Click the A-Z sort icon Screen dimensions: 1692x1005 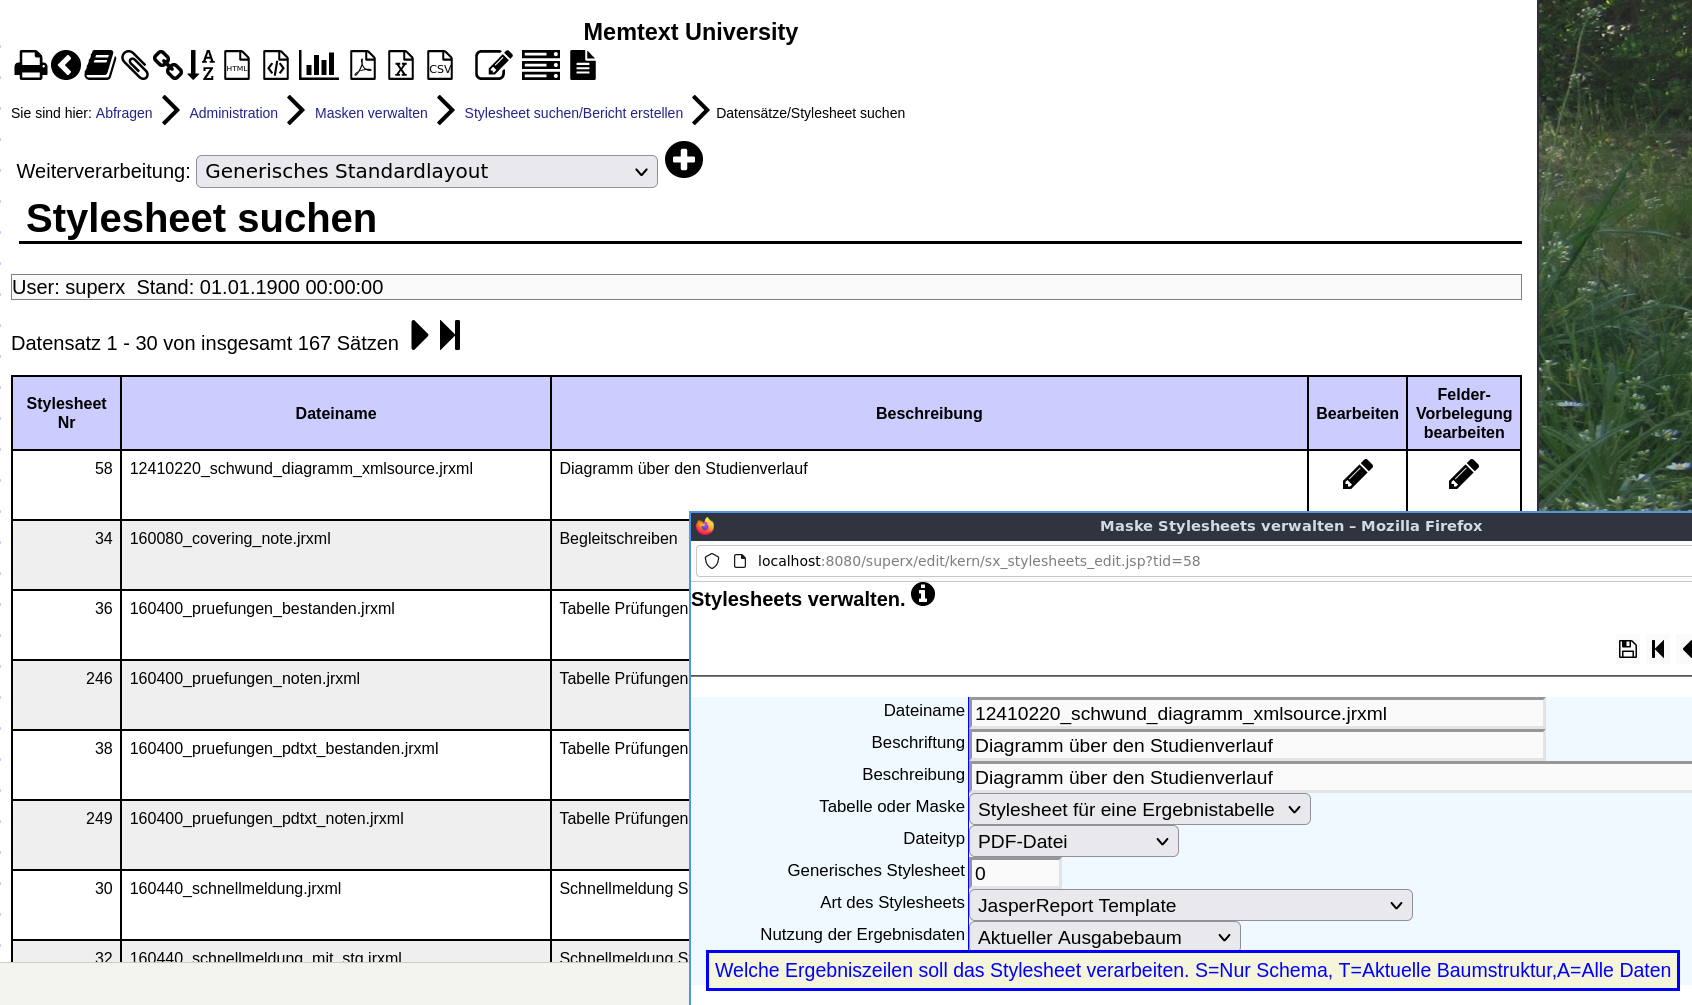pos(201,66)
